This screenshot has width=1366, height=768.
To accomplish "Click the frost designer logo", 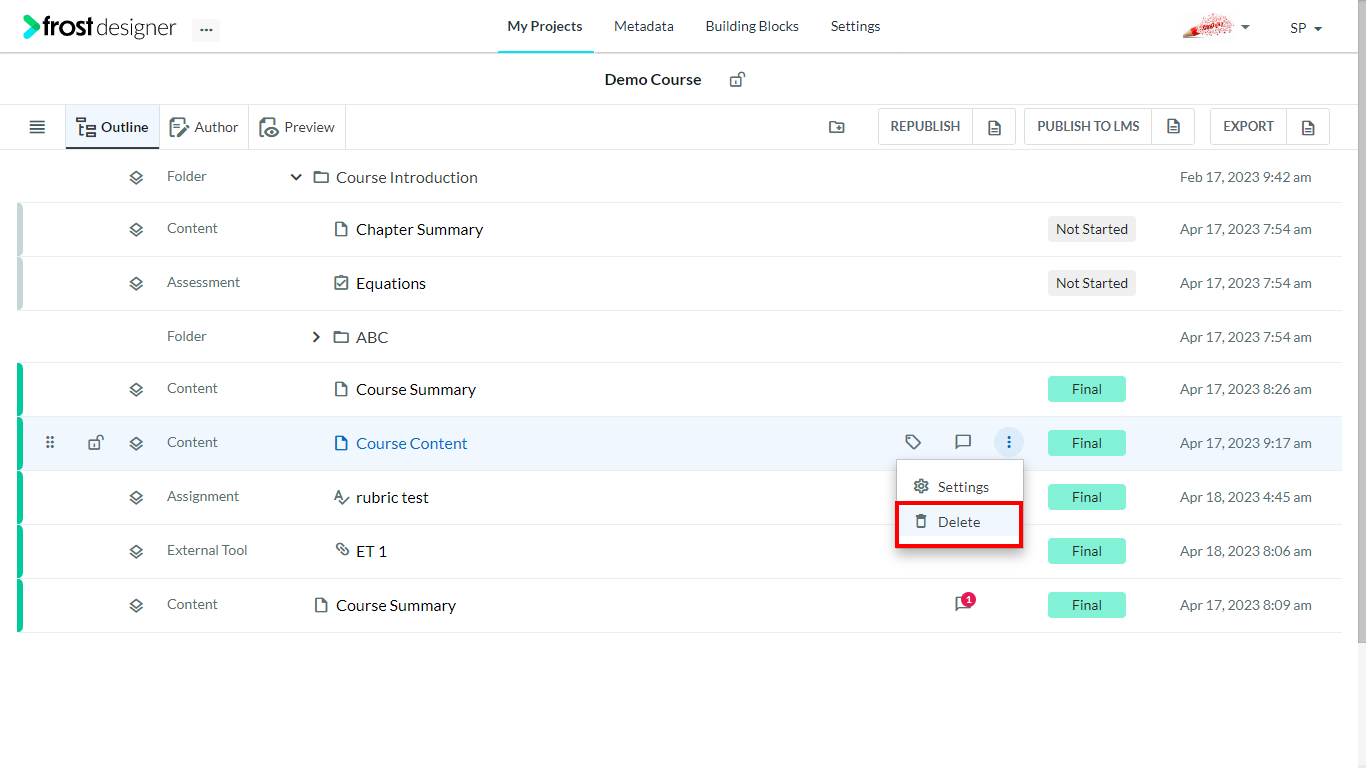I will 100,27.
